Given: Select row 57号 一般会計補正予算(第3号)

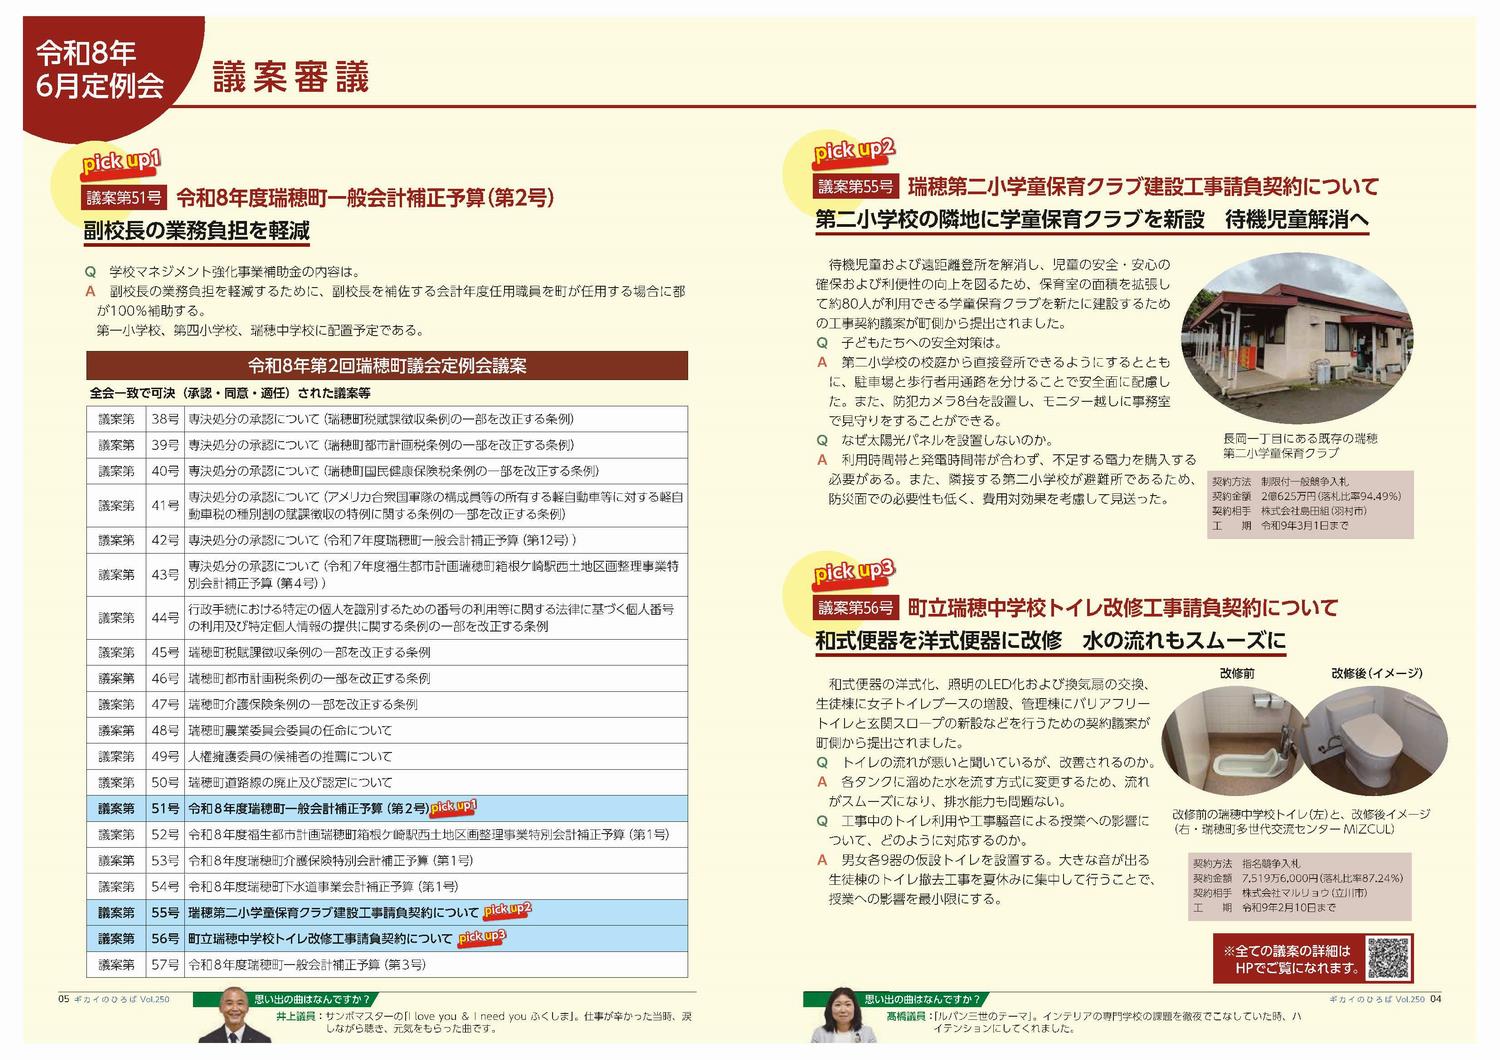Looking at the screenshot, I should point(387,964).
